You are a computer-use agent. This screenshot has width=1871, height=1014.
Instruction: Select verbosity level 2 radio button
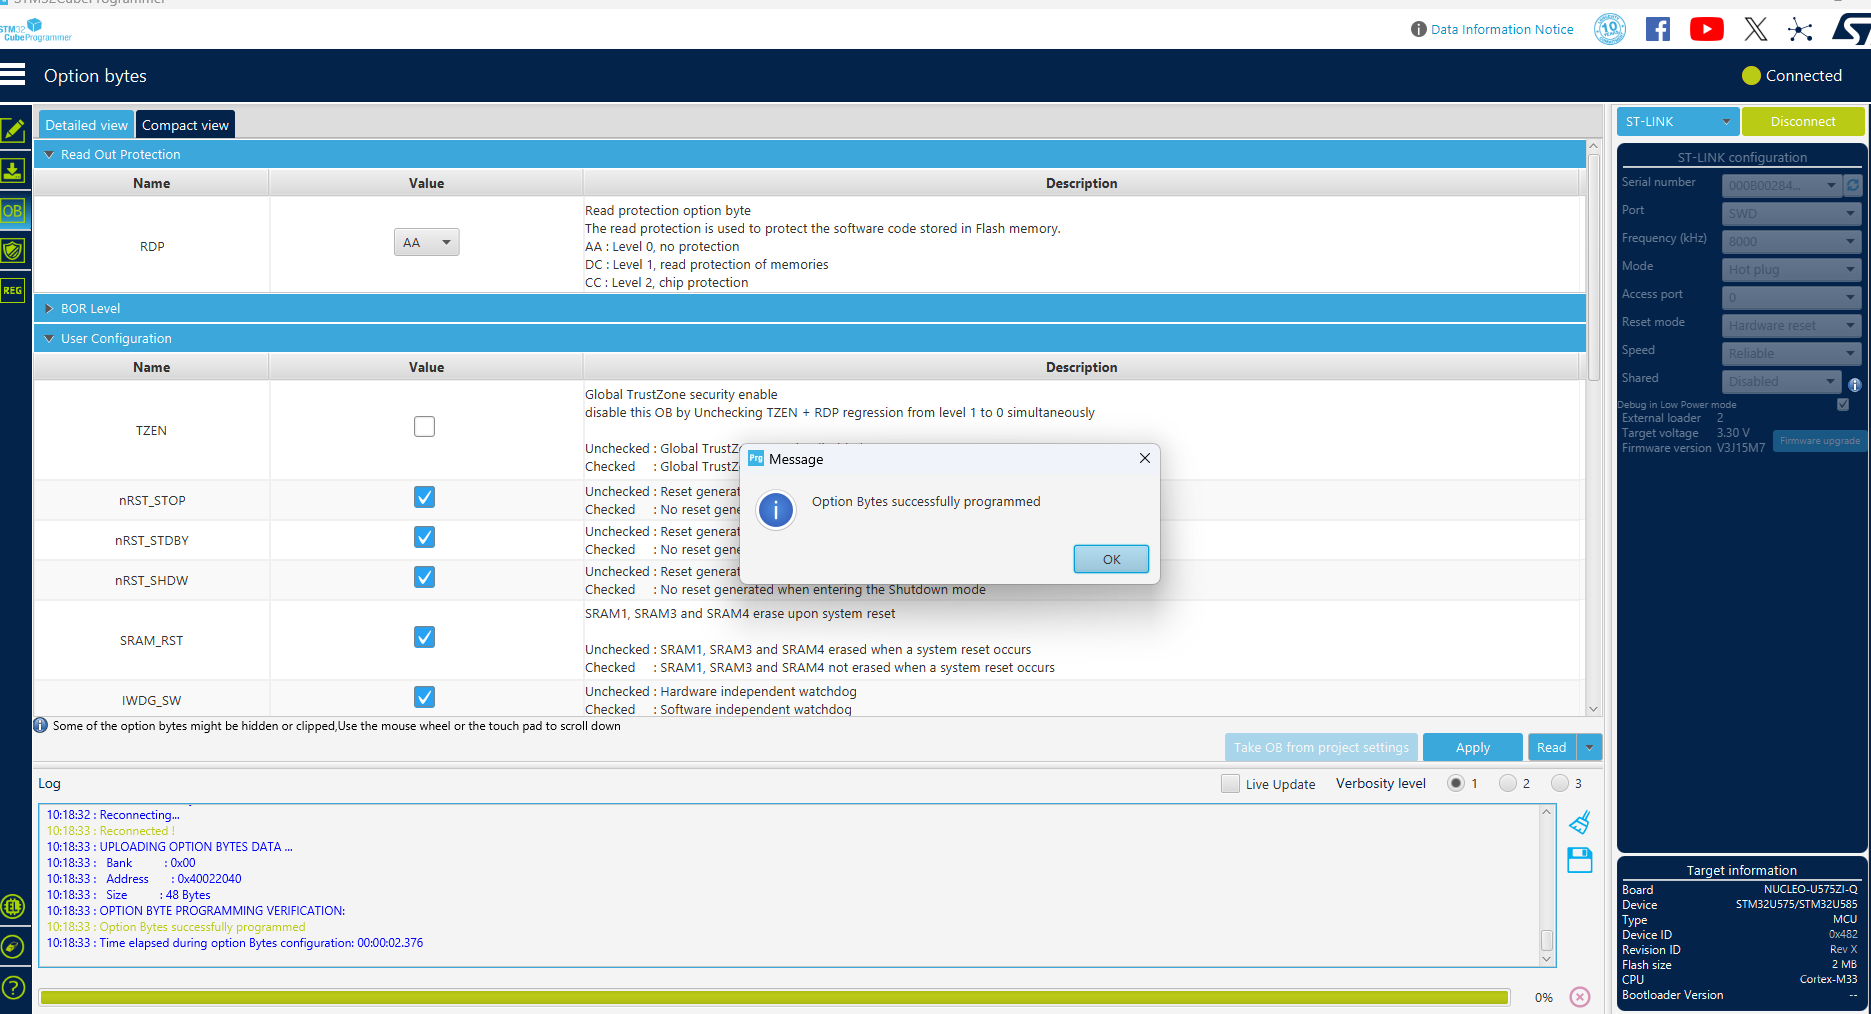coord(1508,784)
